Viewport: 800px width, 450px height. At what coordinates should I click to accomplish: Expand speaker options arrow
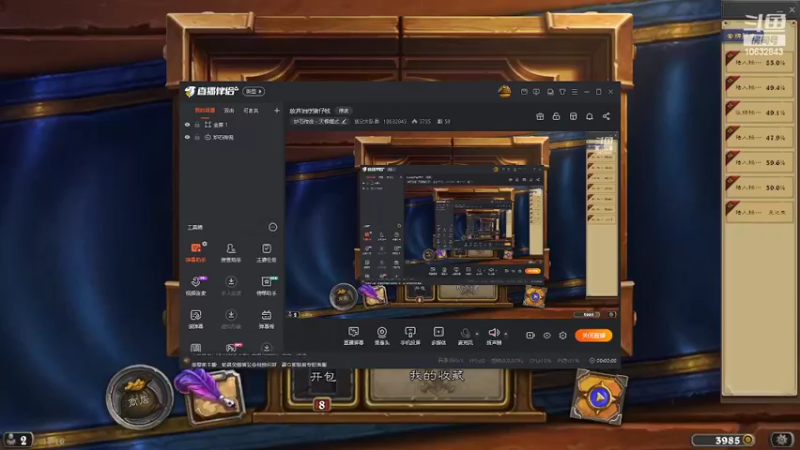(x=506, y=334)
